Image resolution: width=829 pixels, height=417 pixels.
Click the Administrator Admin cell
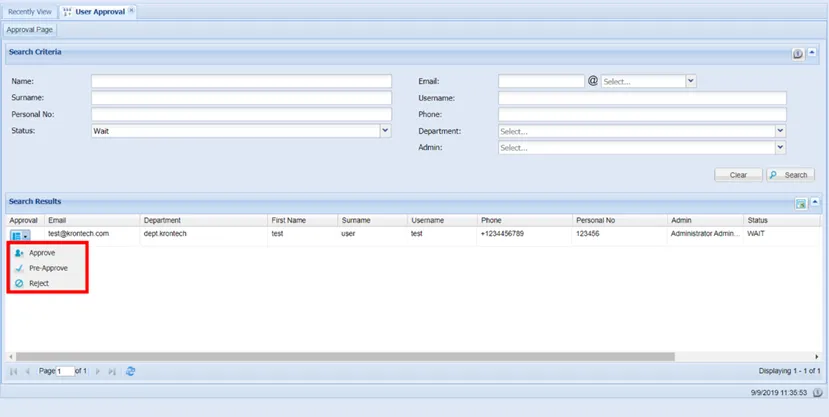tap(705, 233)
